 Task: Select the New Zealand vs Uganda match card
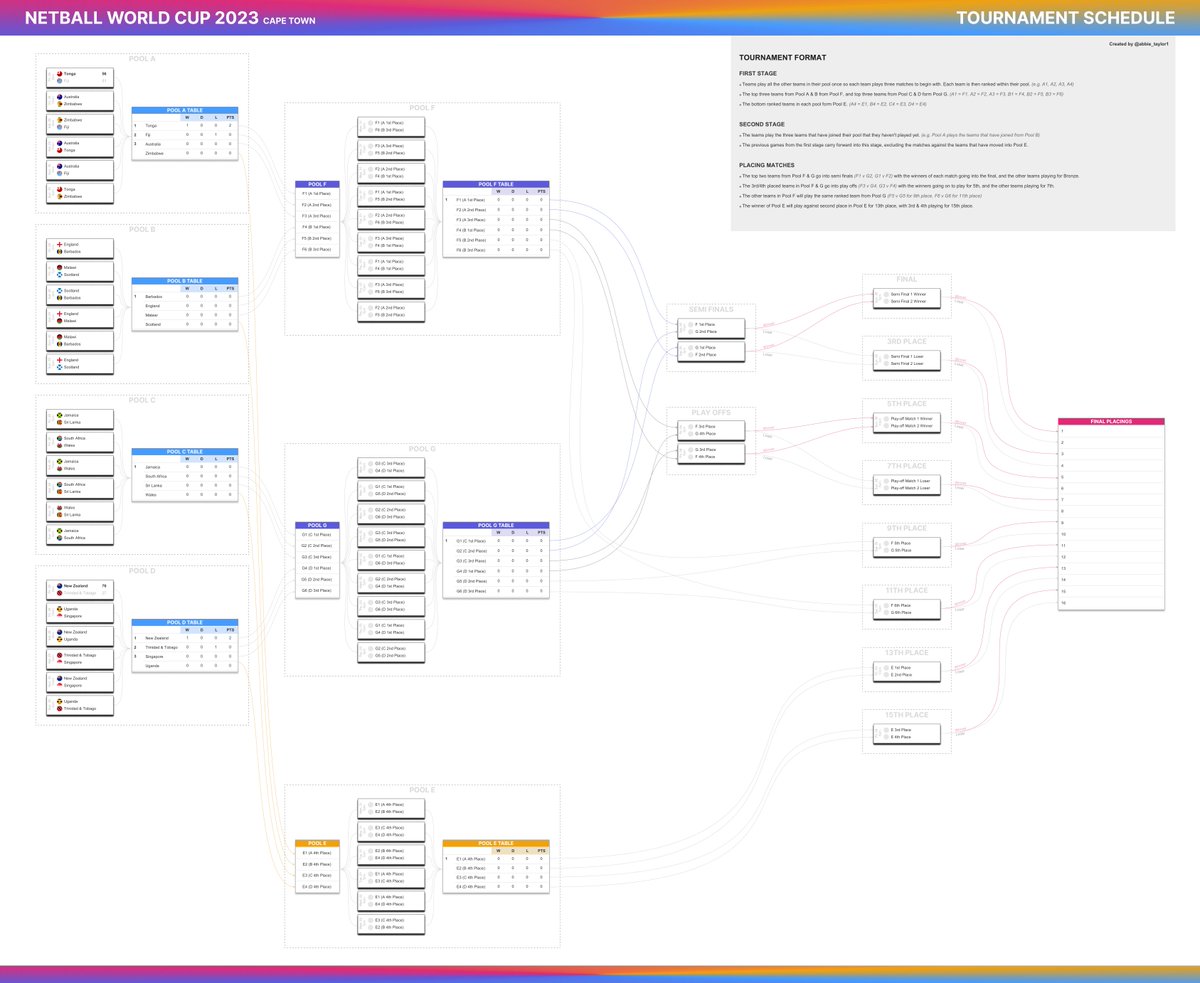pos(80,636)
